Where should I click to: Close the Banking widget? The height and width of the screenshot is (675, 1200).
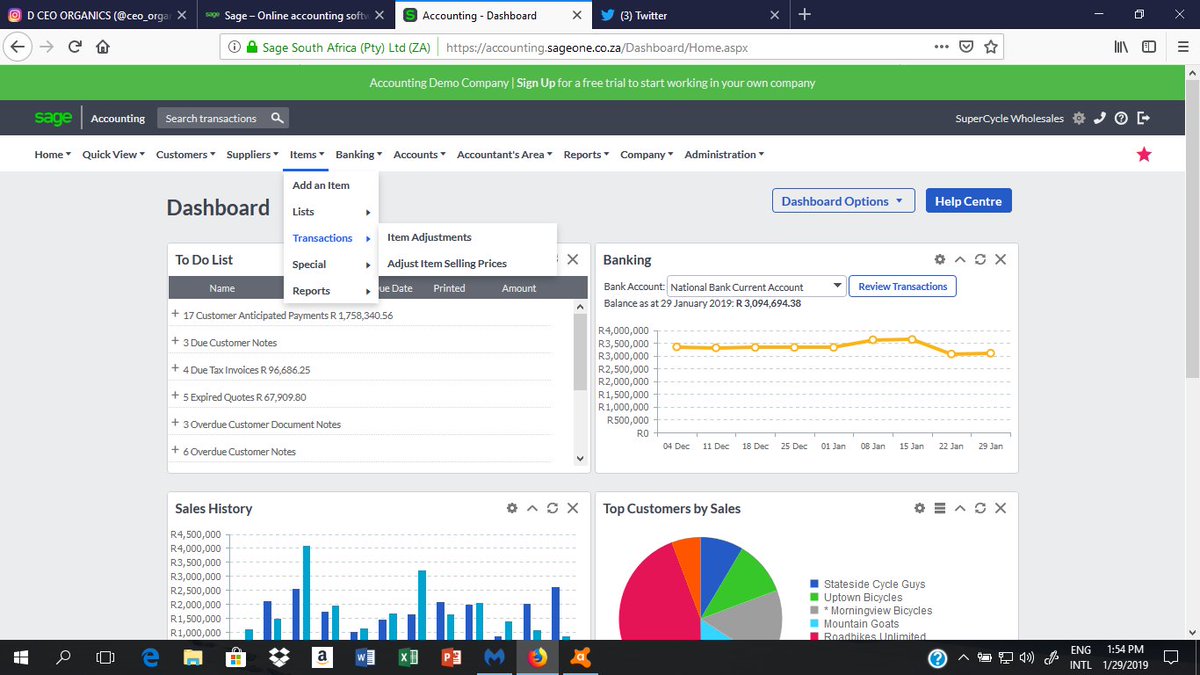tap(1000, 259)
